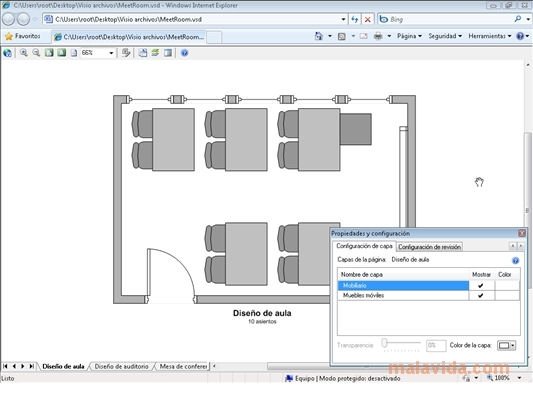
Task: Click the vertical scrollbar up arrow
Action: point(528,65)
